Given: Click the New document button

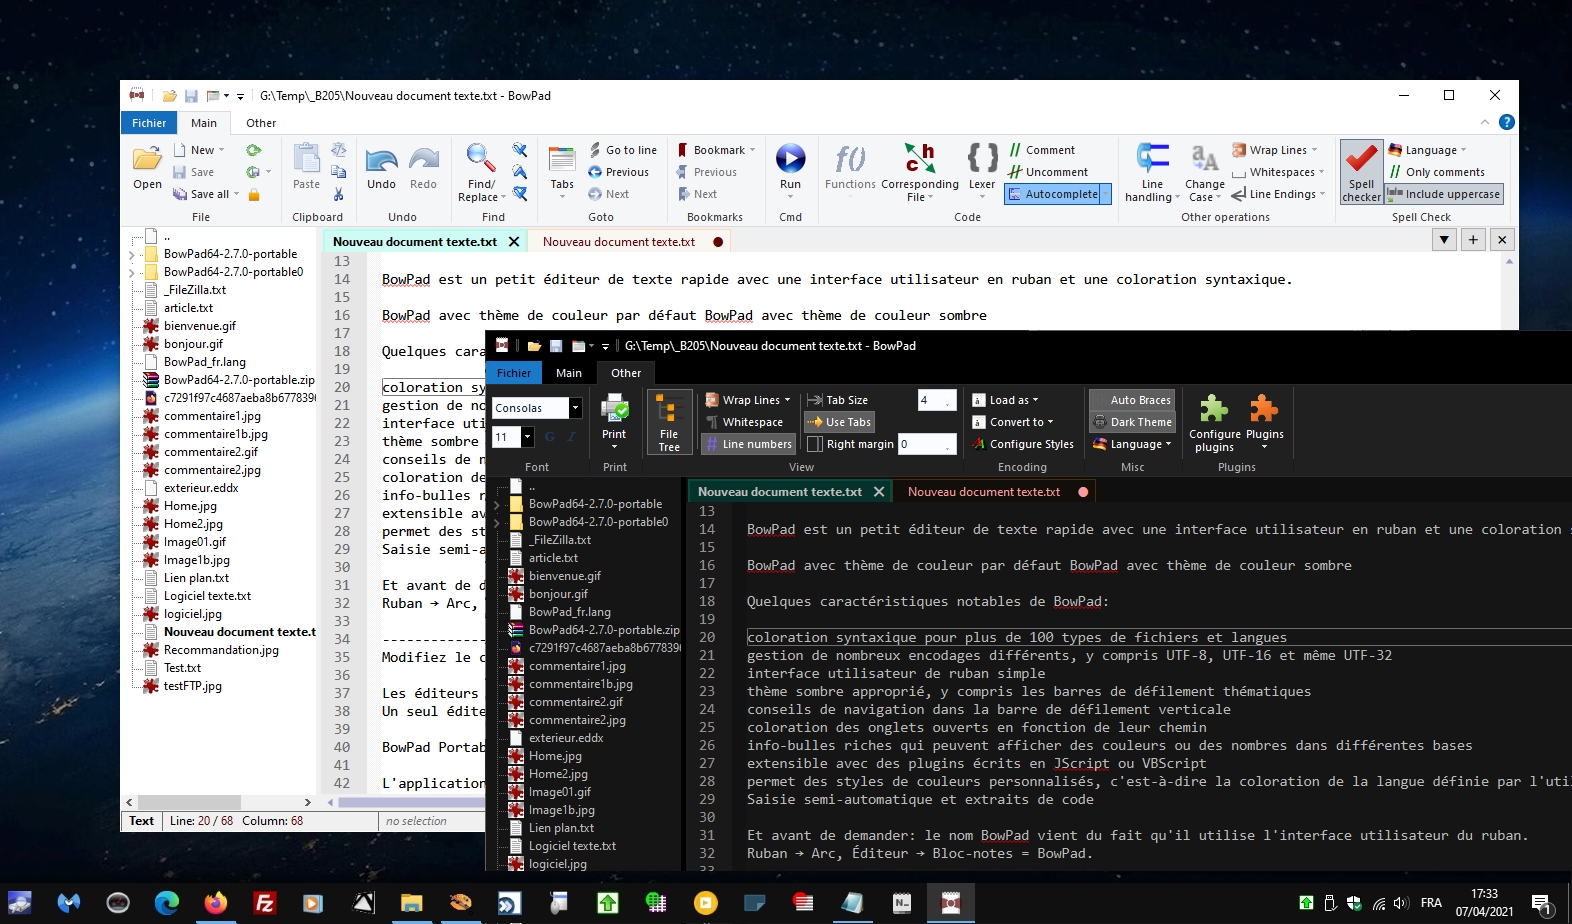Looking at the screenshot, I should pos(199,150).
